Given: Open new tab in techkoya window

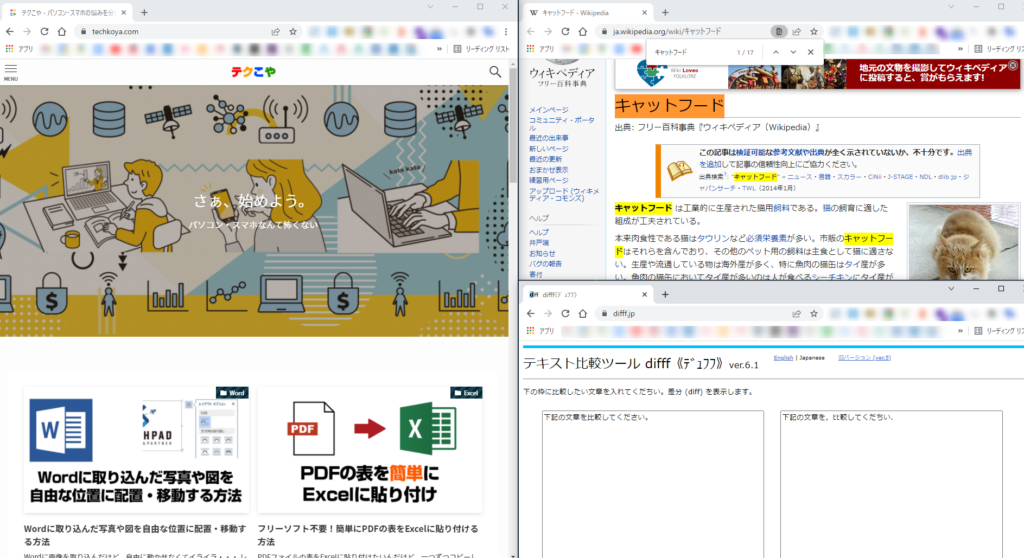Looking at the screenshot, I should pos(144,12).
